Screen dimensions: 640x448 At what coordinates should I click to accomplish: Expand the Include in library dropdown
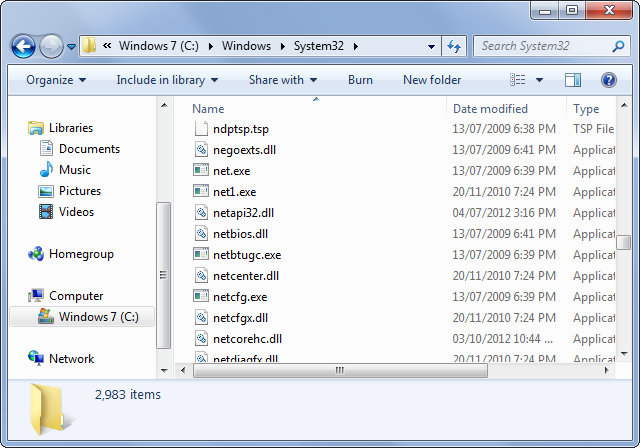167,80
